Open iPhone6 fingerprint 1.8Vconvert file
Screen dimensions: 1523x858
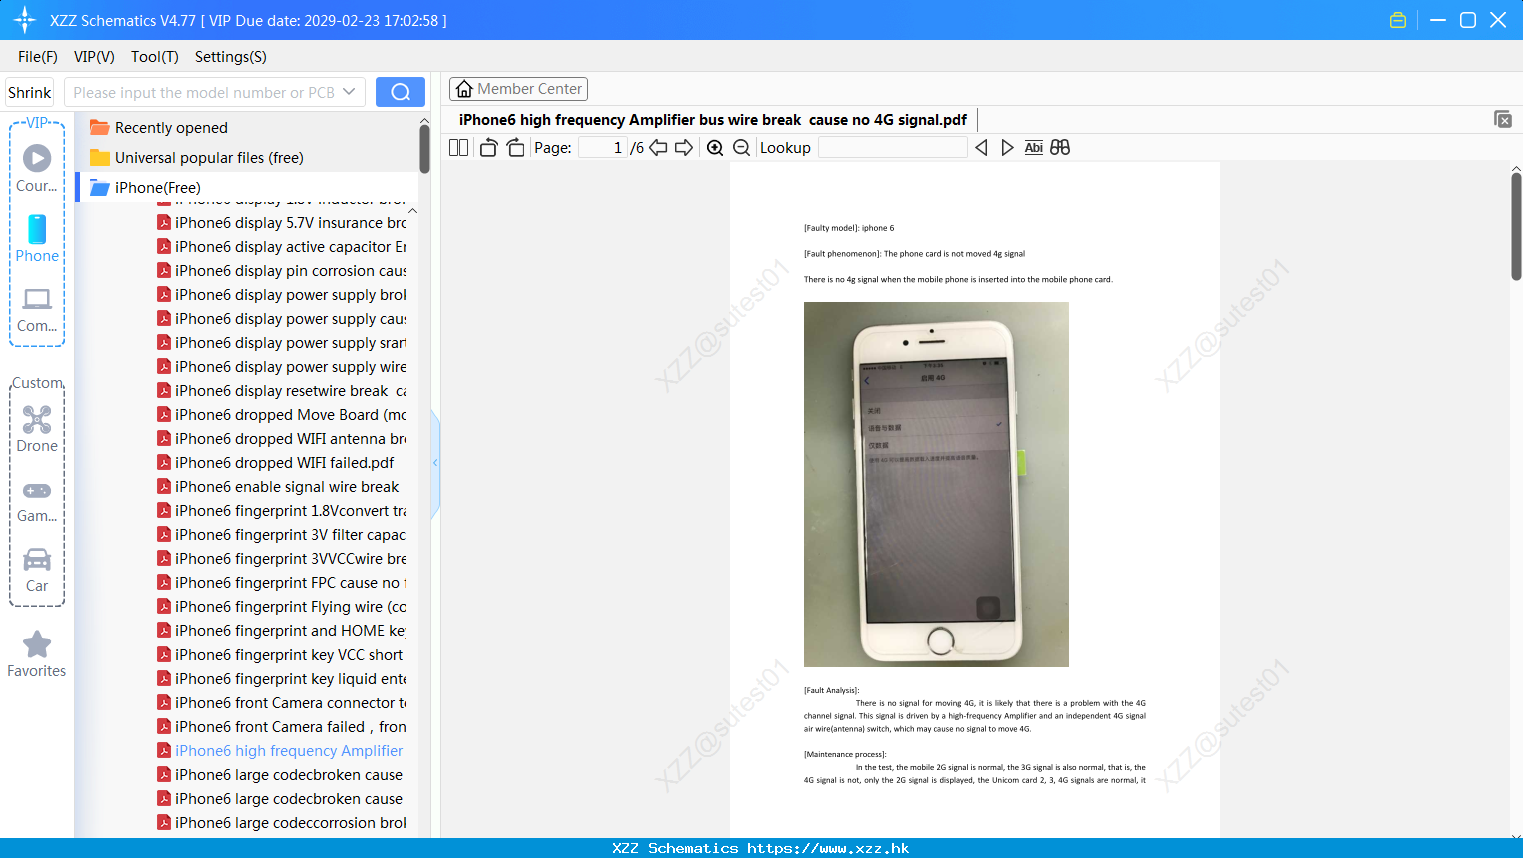(282, 511)
